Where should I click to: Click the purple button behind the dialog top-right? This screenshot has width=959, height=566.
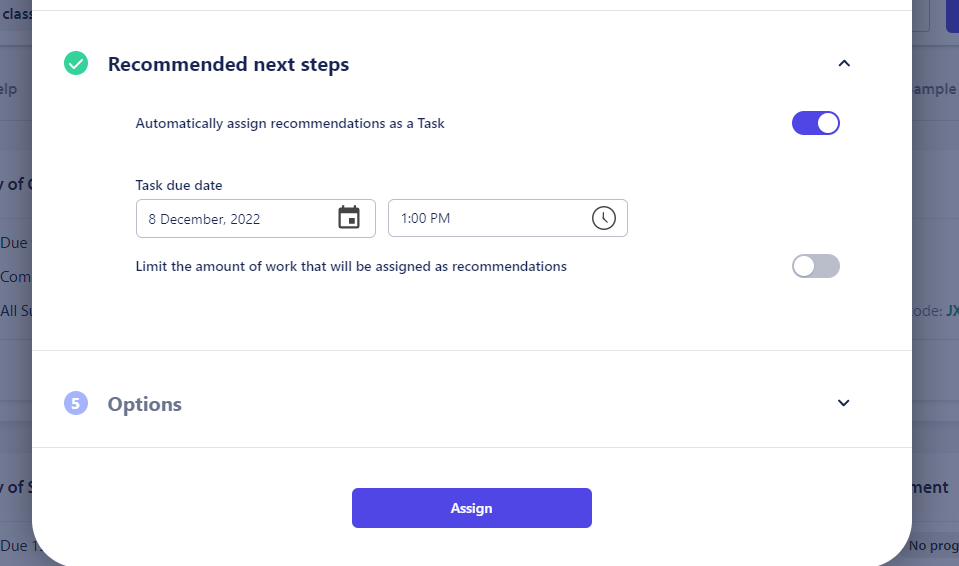tap(951, 15)
